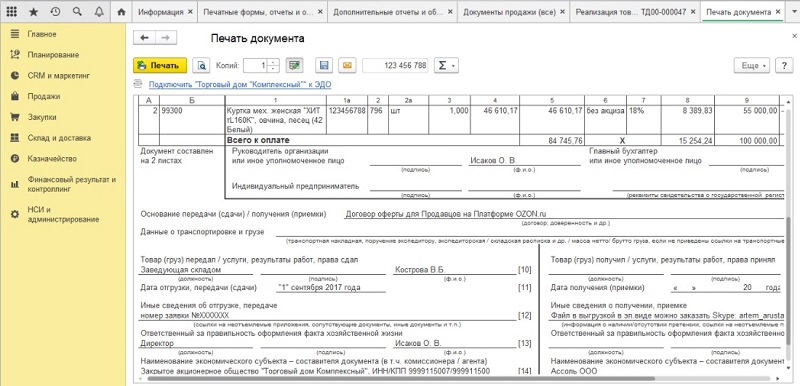800x386 pixels.
Task: Switch to Печатные формы, отчеты tab
Action: tap(258, 12)
